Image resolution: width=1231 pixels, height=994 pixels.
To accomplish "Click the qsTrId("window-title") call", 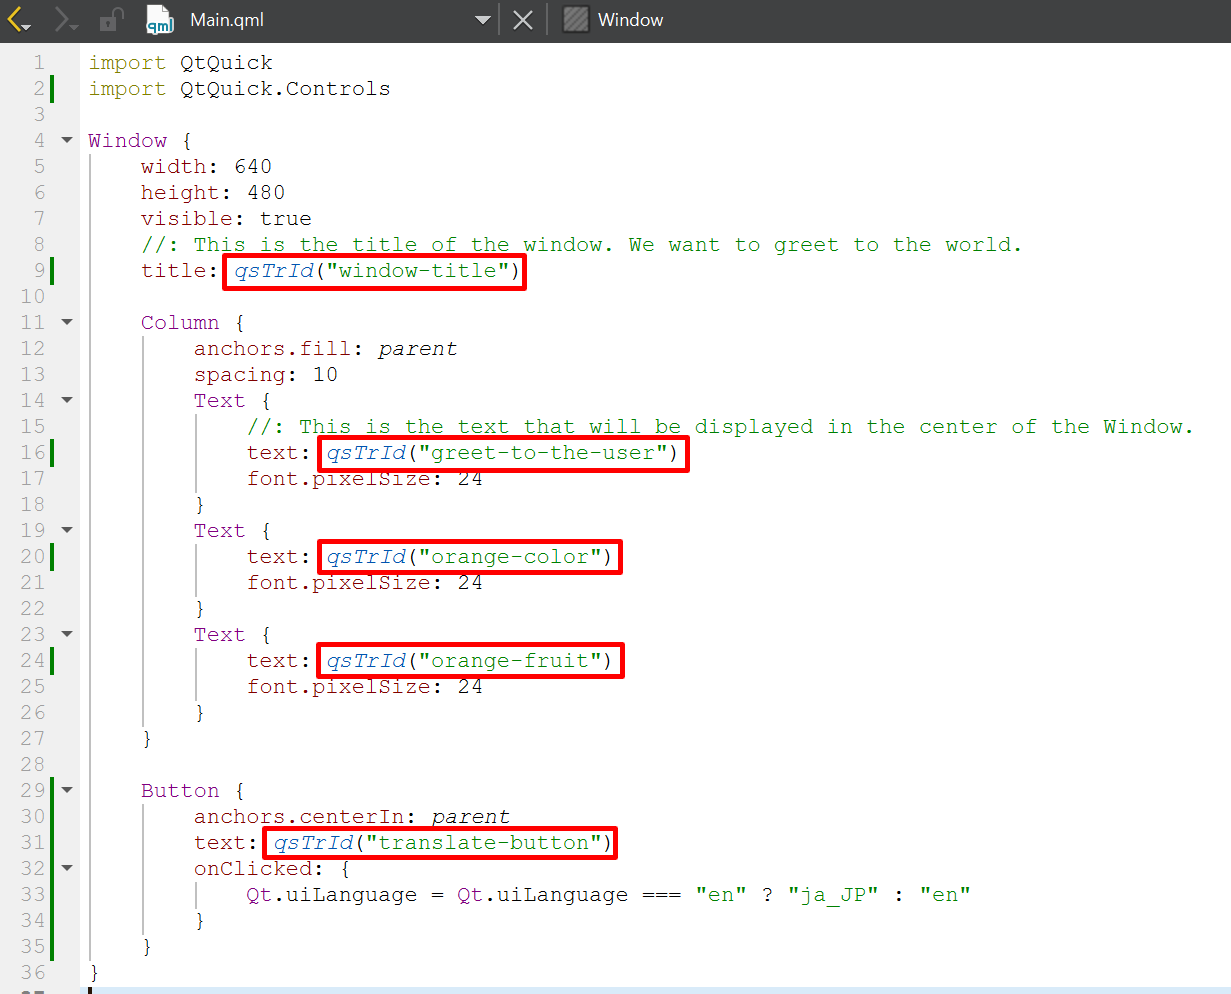I will pyautogui.click(x=375, y=271).
